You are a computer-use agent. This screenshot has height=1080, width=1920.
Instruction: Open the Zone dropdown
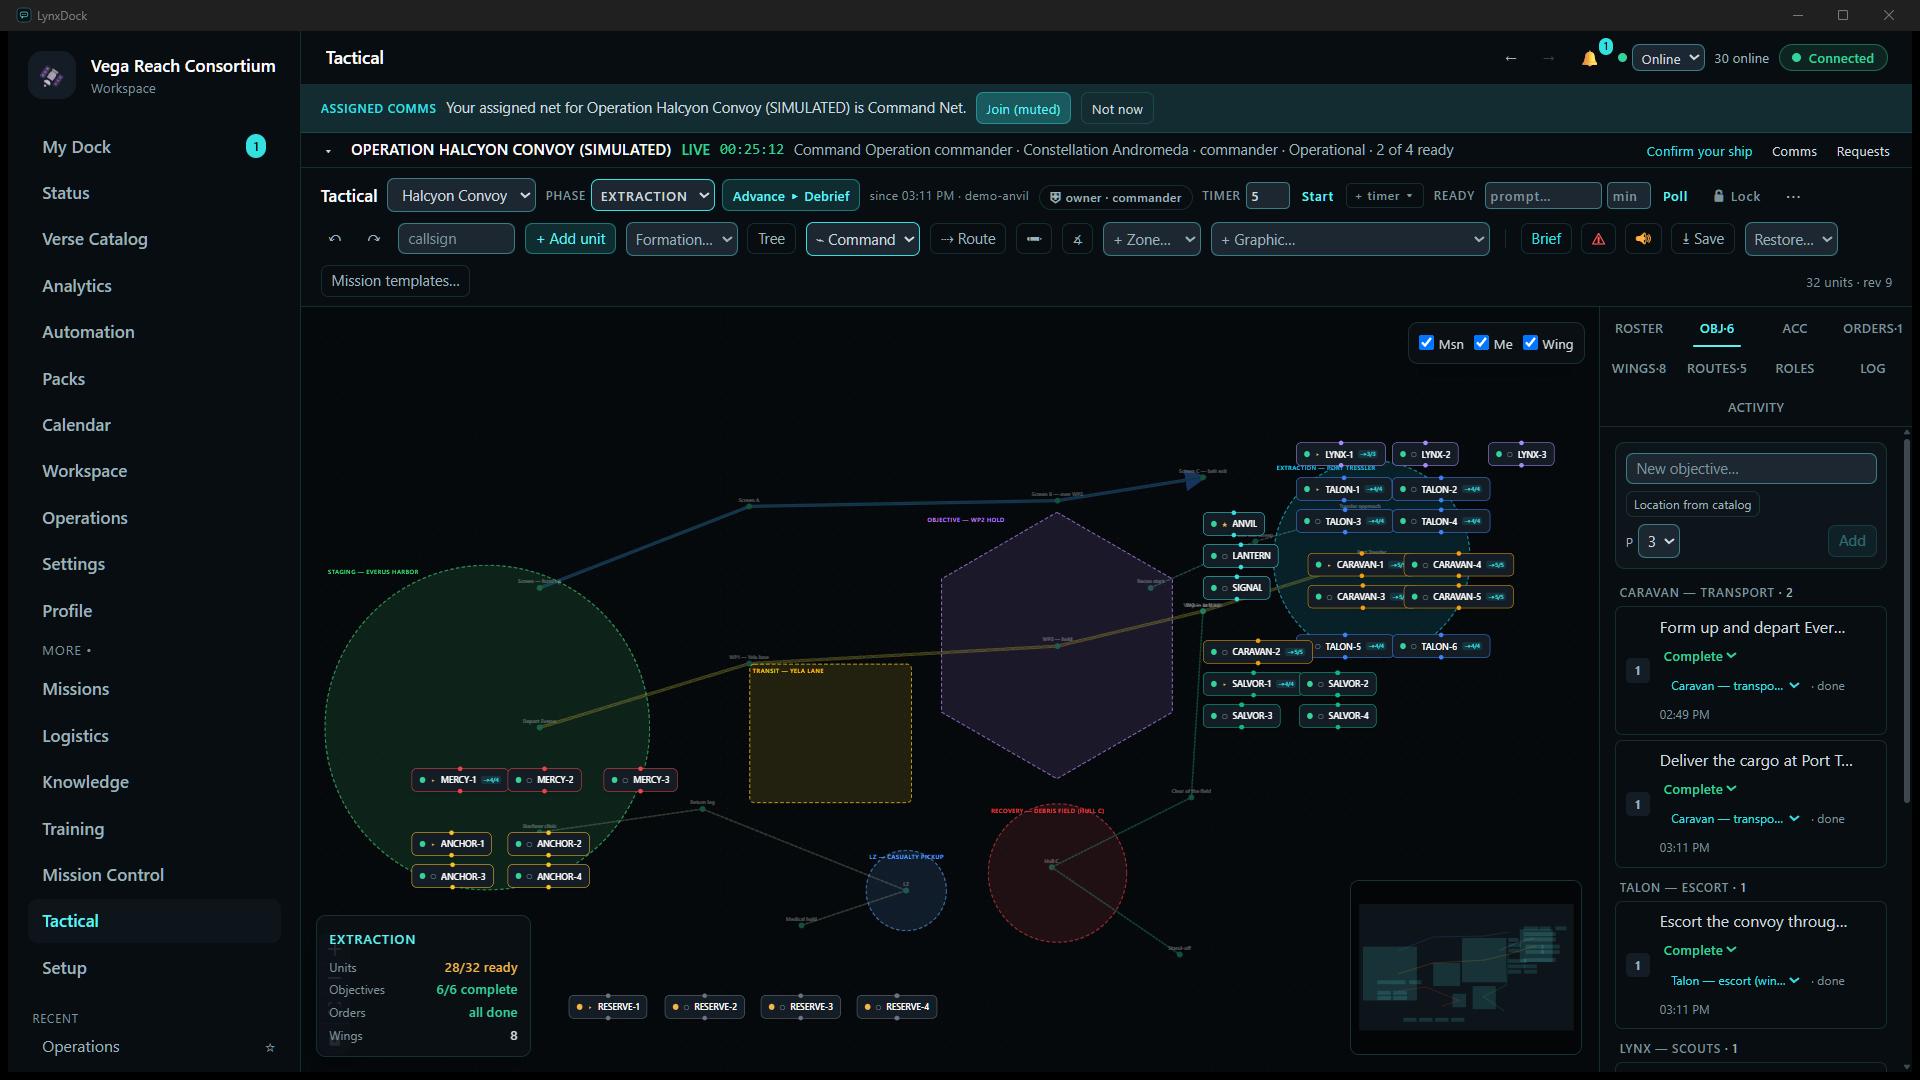[1151, 239]
